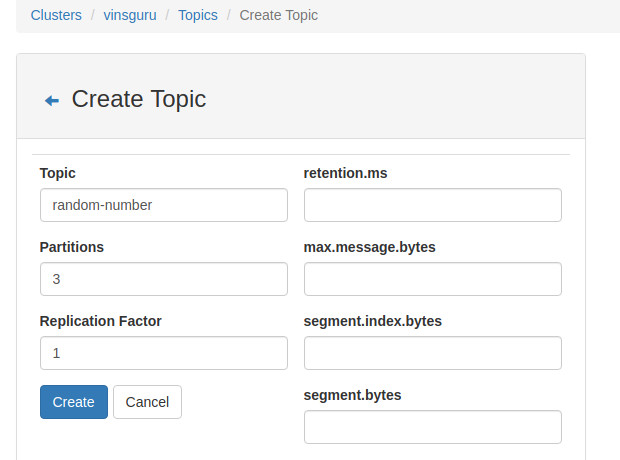This screenshot has width=620, height=460.
Task: Click the max.message.bytes label
Action: pyautogui.click(x=369, y=247)
